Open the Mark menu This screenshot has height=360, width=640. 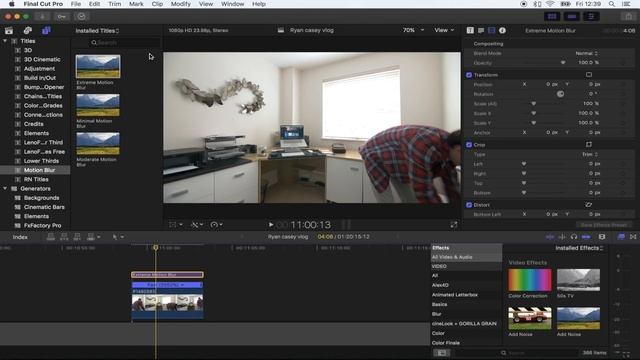[x=136, y=4]
